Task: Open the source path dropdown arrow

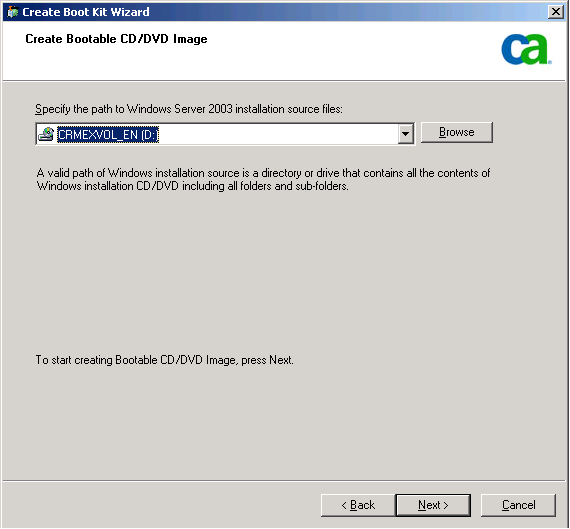Action: (x=406, y=134)
